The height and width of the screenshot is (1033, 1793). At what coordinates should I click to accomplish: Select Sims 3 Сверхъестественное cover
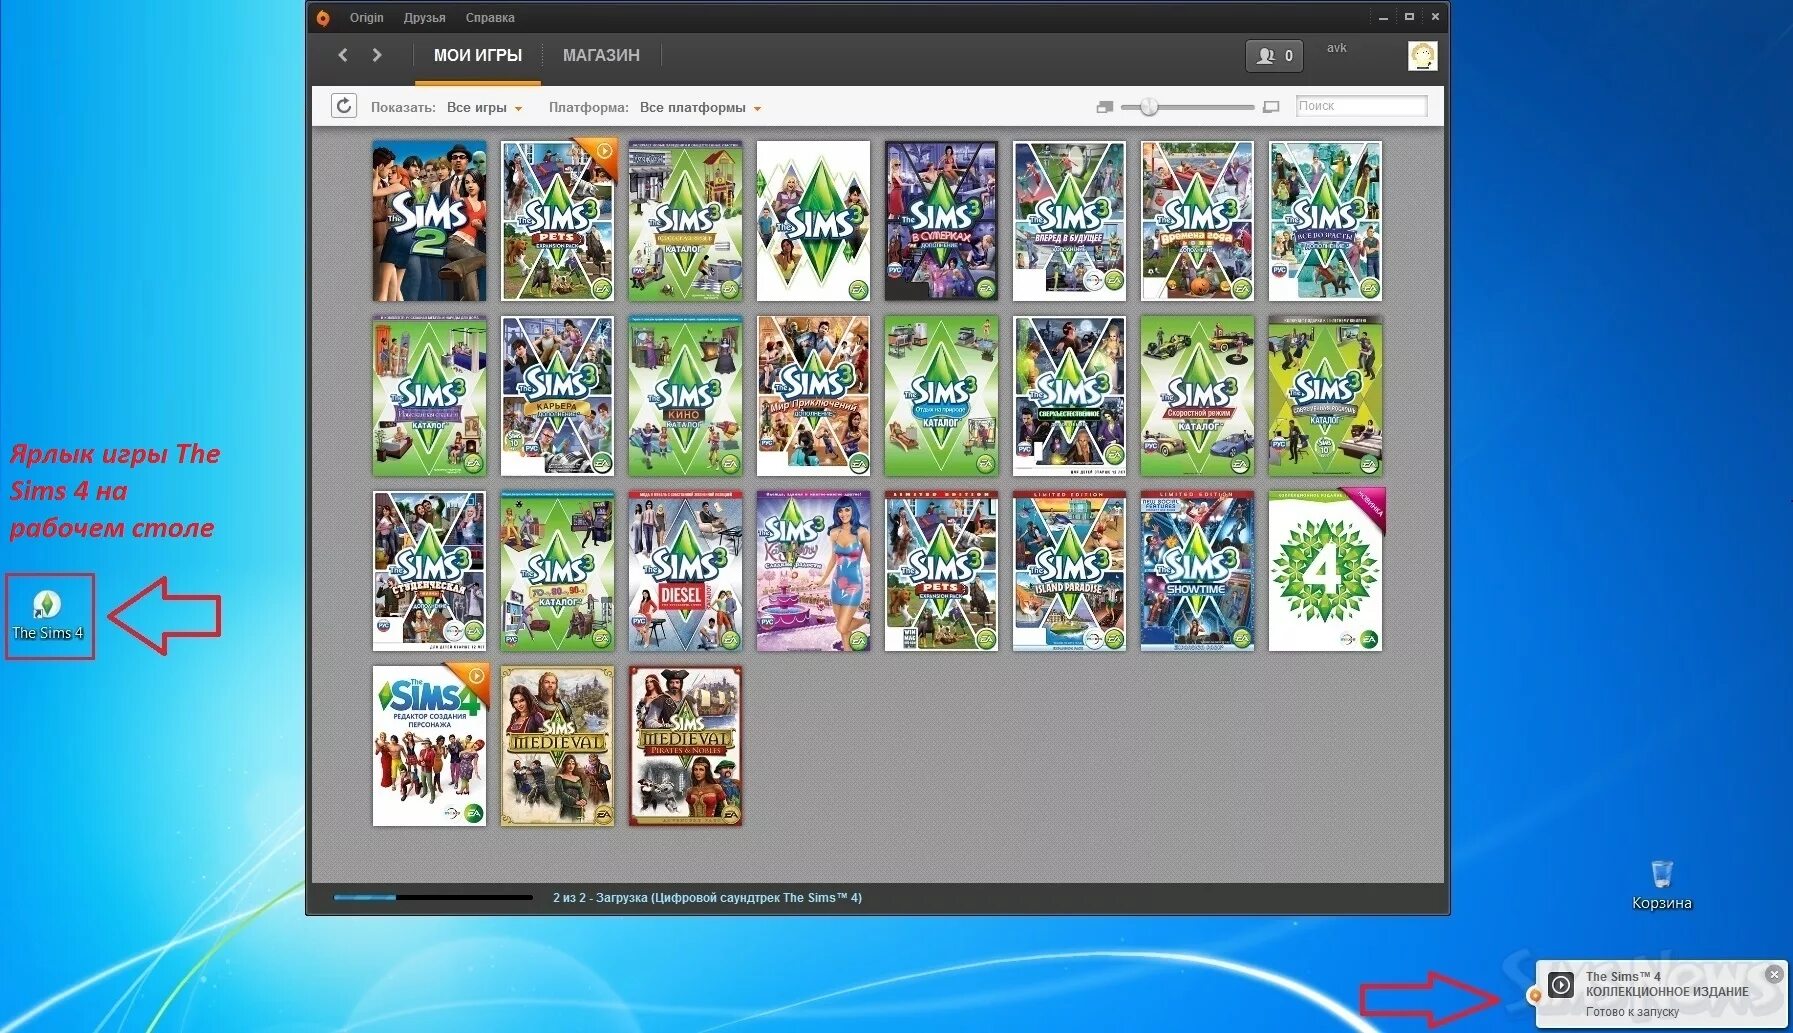pos(1069,396)
